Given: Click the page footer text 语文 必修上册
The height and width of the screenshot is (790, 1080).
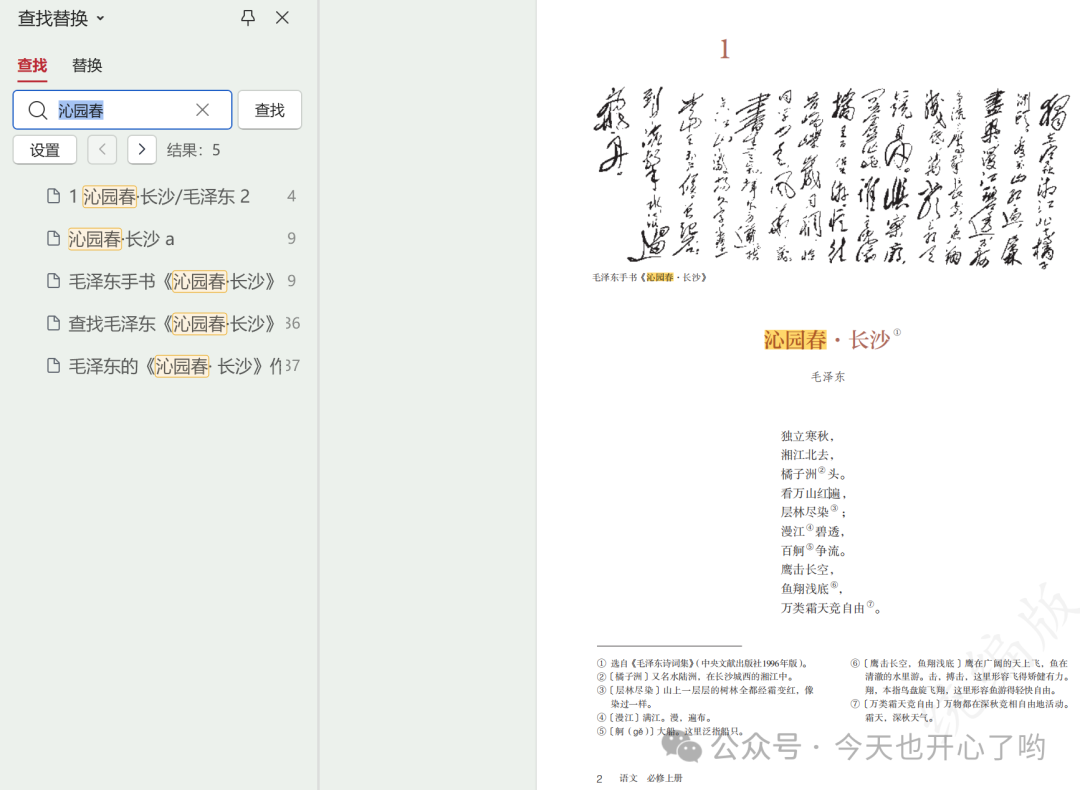Looking at the screenshot, I should (651, 778).
